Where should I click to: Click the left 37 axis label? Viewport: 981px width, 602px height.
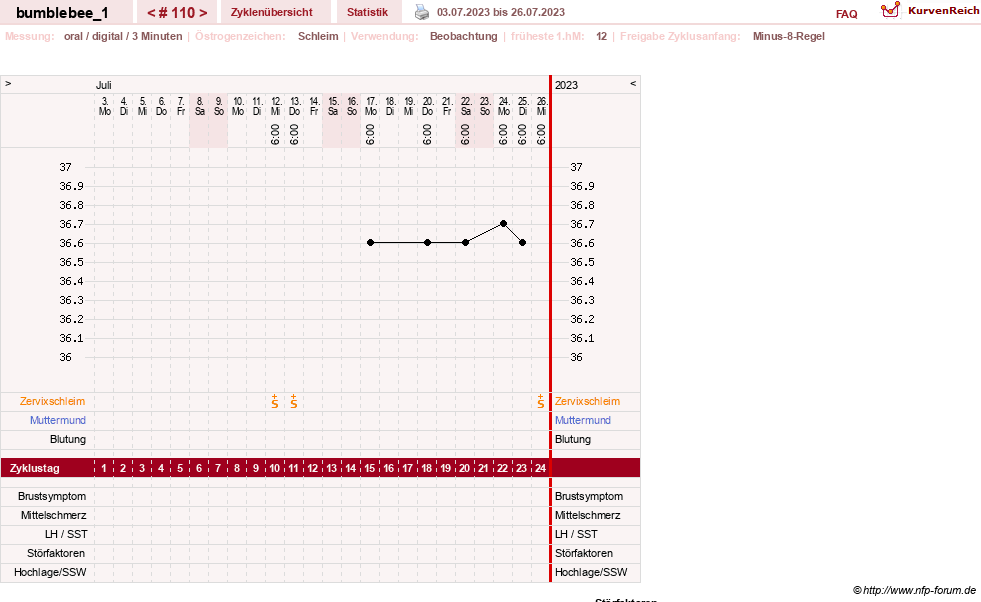65,167
